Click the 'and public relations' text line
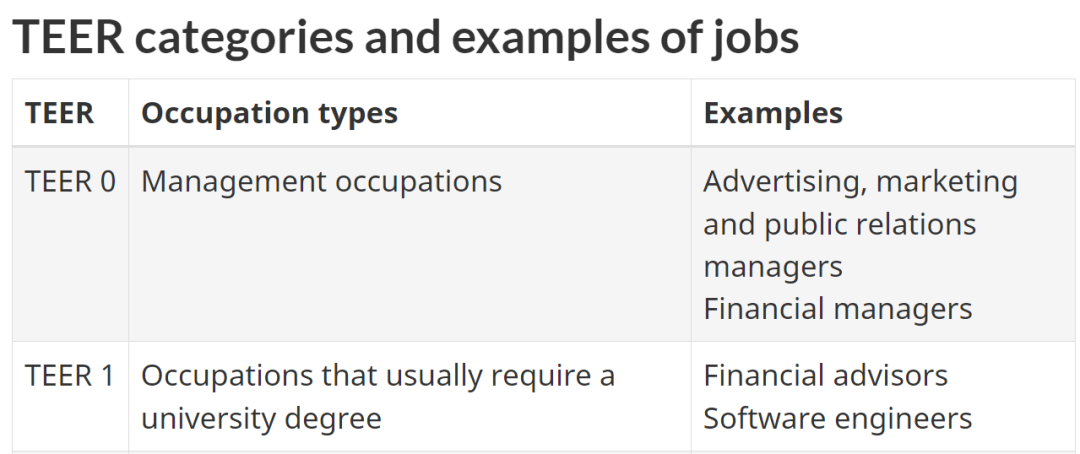1080x454 pixels. pyautogui.click(x=840, y=224)
